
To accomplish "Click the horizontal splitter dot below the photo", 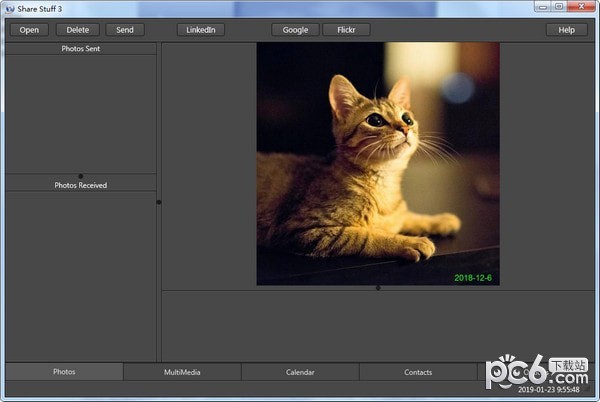I will pyautogui.click(x=378, y=288).
